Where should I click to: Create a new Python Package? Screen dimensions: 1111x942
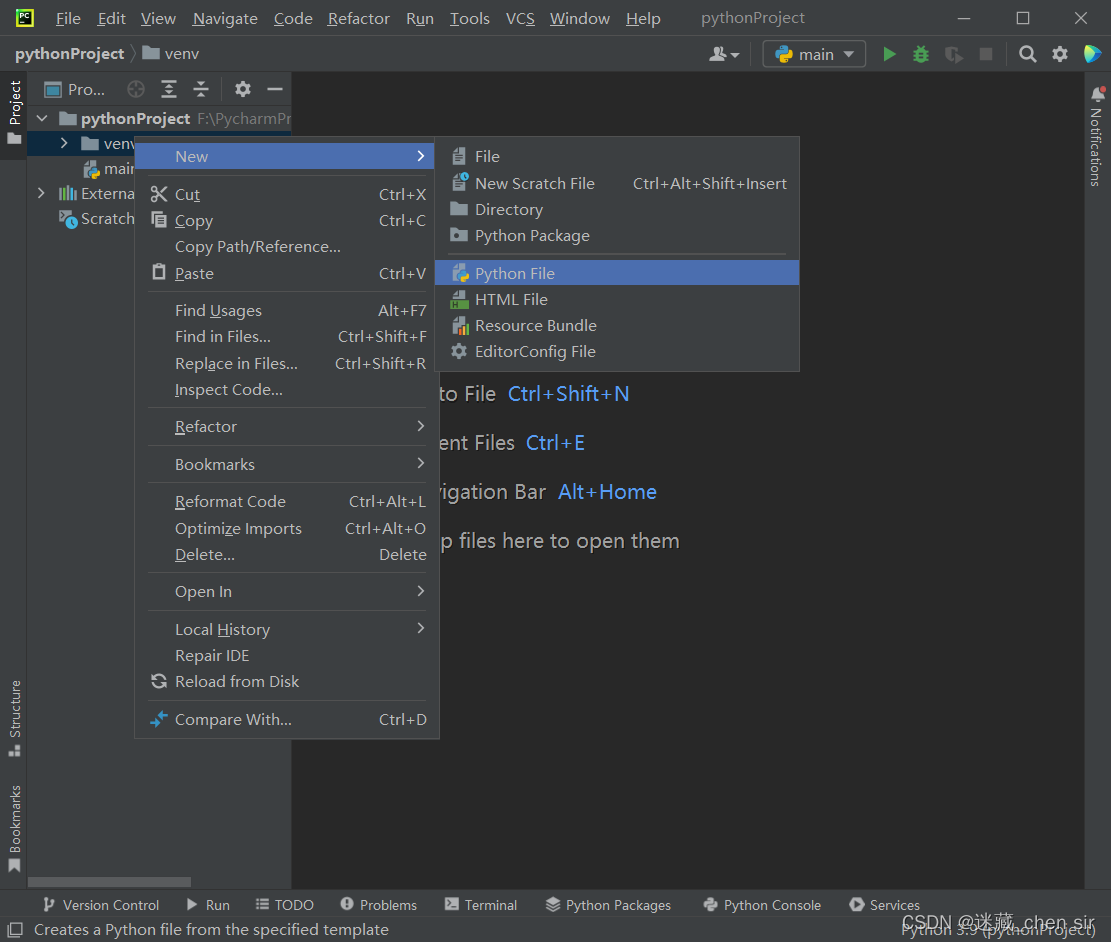617,235
